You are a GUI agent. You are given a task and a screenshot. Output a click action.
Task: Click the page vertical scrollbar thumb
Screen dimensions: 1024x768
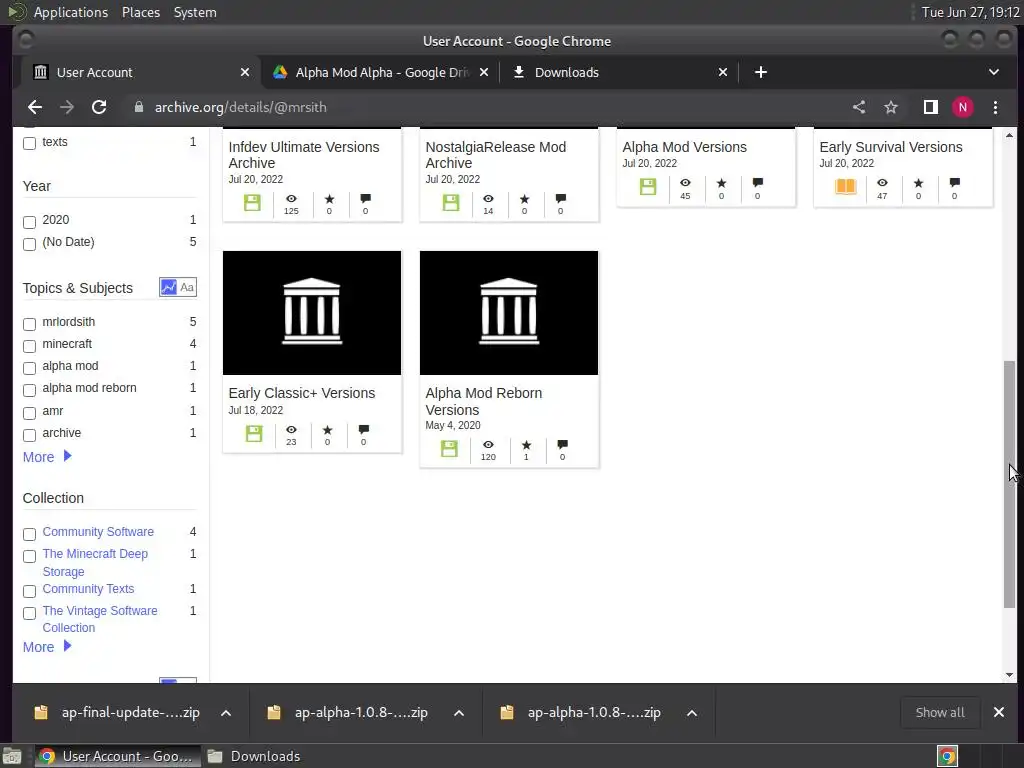[1010, 483]
